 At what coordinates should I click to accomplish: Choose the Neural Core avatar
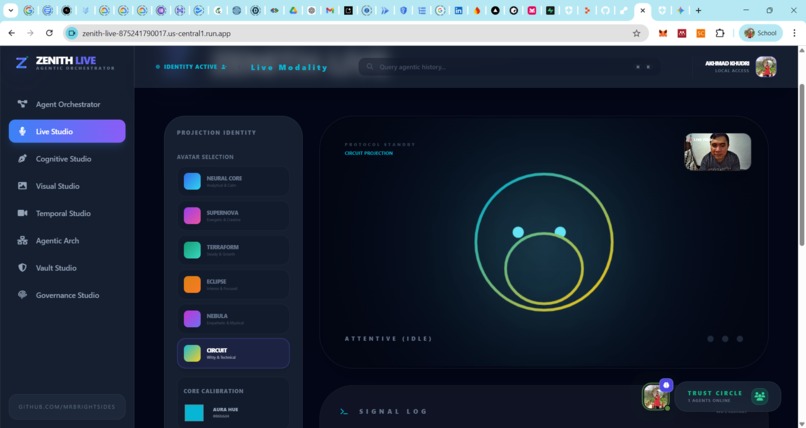233,181
